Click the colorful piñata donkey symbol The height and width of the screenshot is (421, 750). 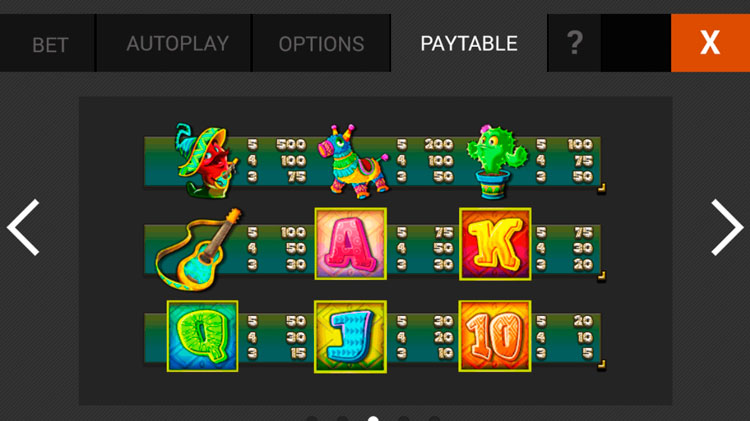point(353,162)
